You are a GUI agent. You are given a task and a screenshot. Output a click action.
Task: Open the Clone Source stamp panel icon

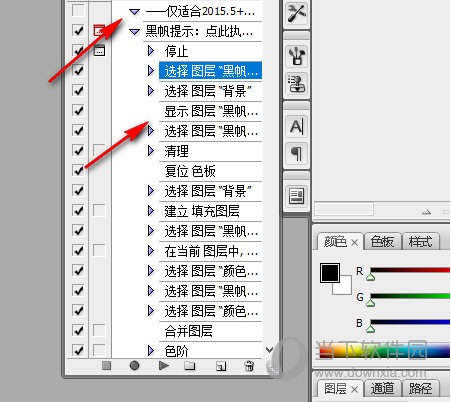pos(296,83)
